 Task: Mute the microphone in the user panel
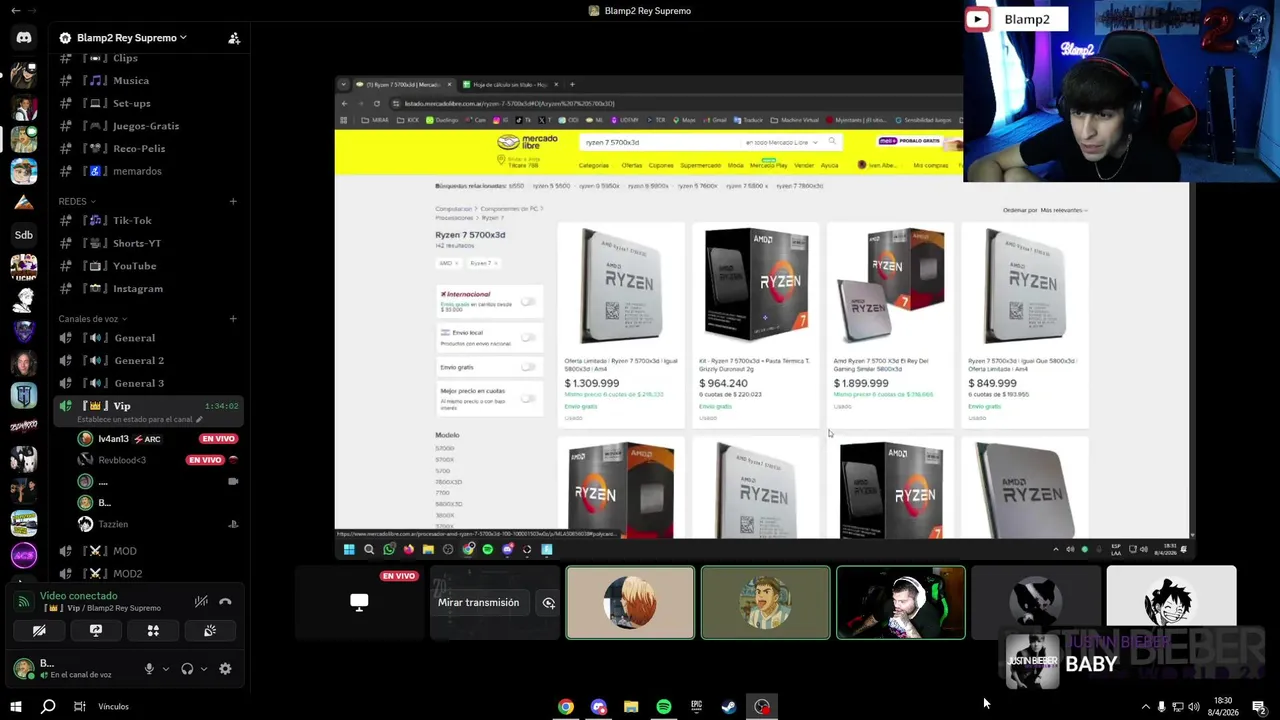149,669
